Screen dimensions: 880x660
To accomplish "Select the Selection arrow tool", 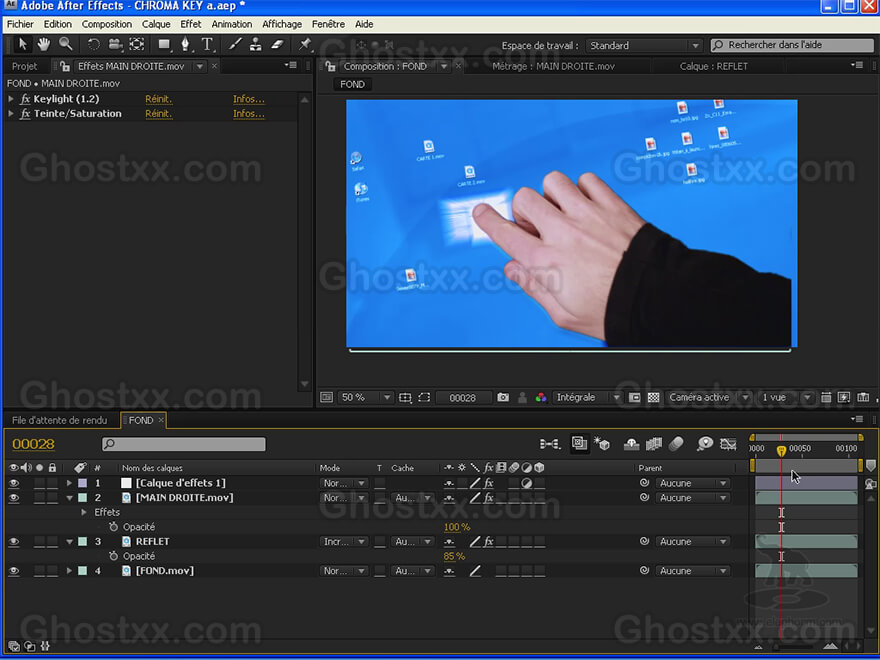I will tap(22, 44).
